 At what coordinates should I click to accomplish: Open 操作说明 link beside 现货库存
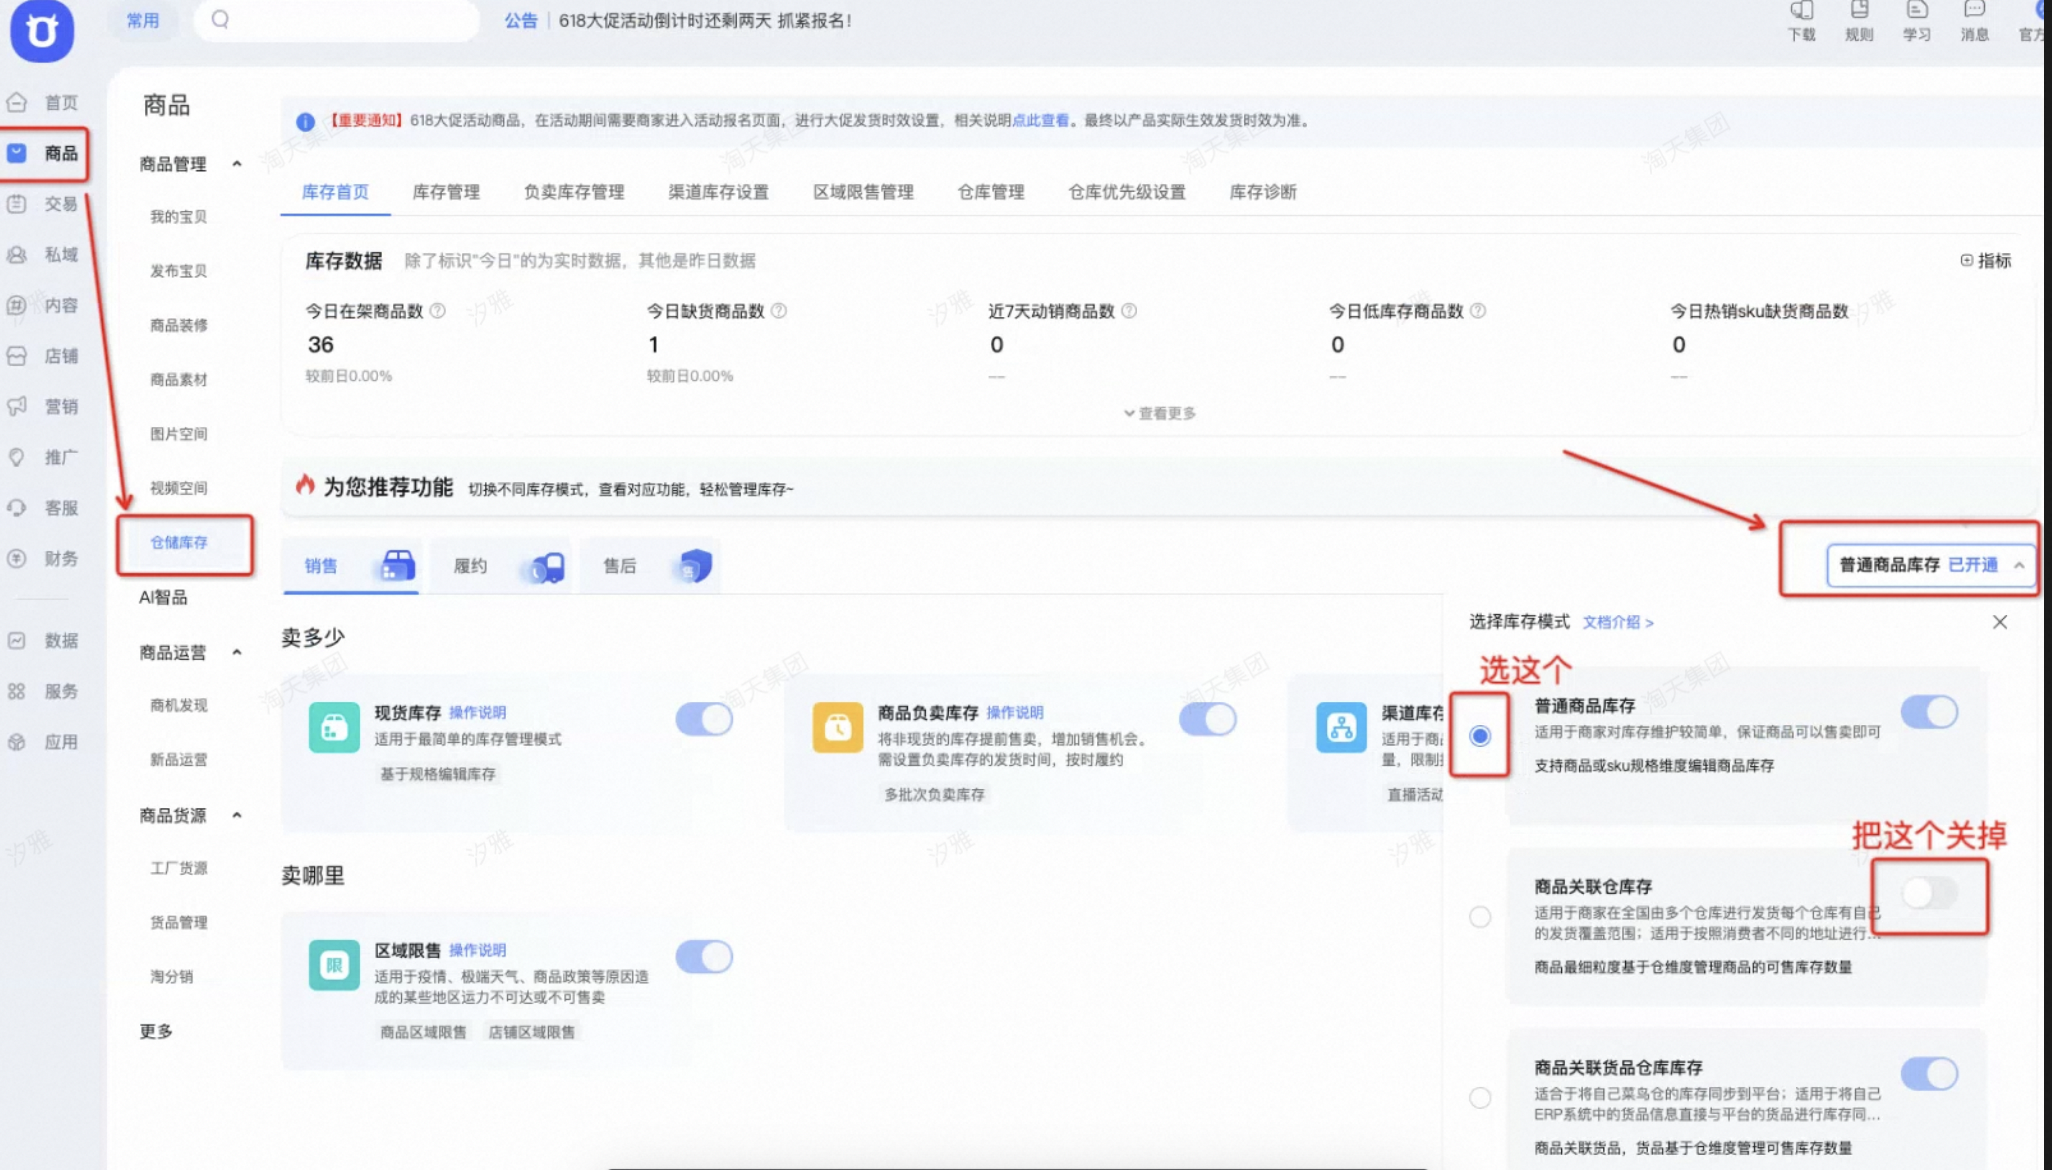(x=477, y=712)
